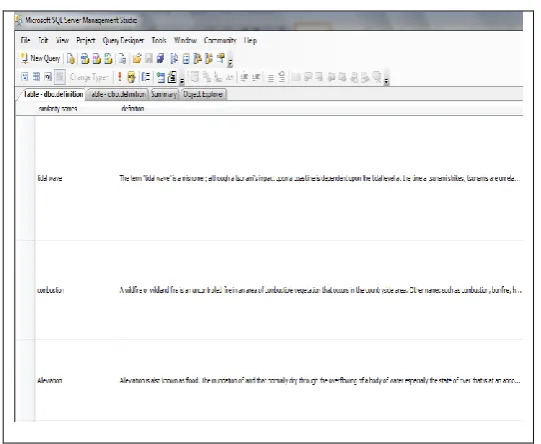The height and width of the screenshot is (444, 541).
Task: Toggle the Show Results Pane button
Action: pos(60,77)
